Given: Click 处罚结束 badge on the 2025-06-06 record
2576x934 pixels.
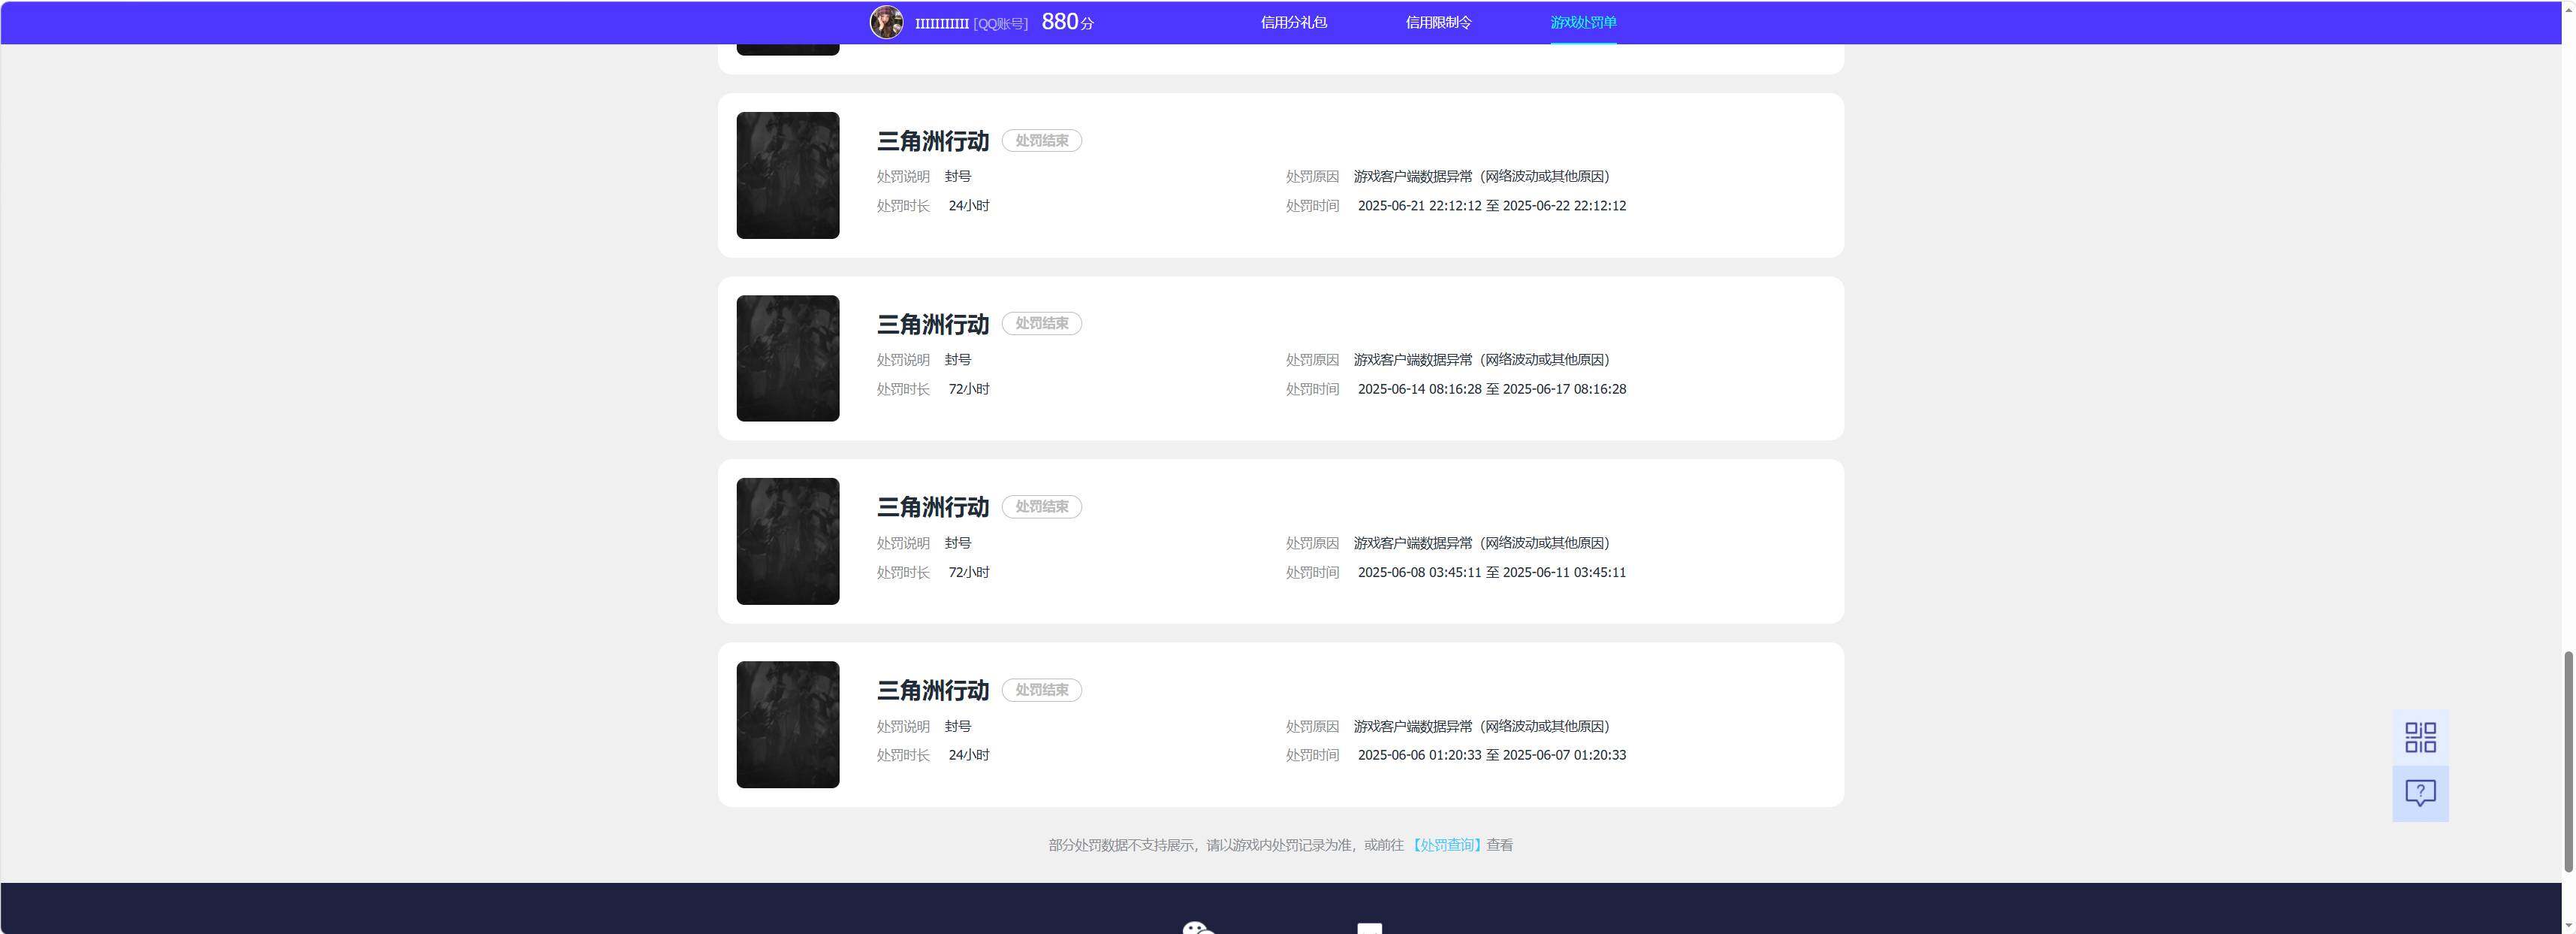Looking at the screenshot, I should point(1042,690).
